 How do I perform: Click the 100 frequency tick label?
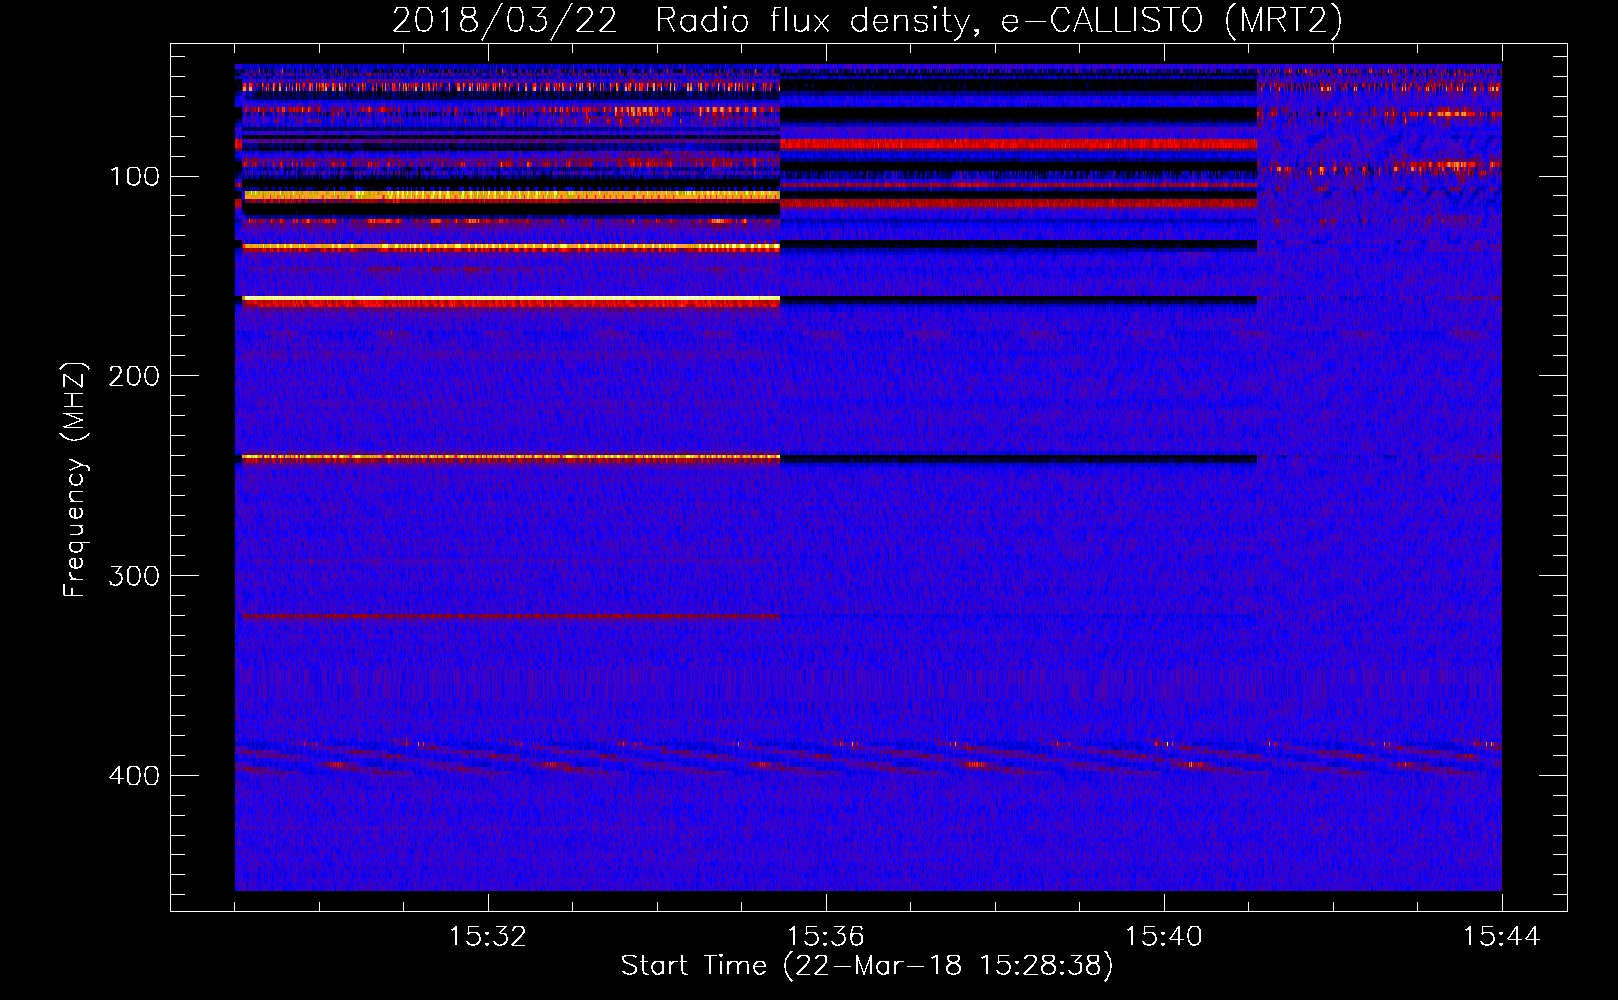[x=134, y=177]
